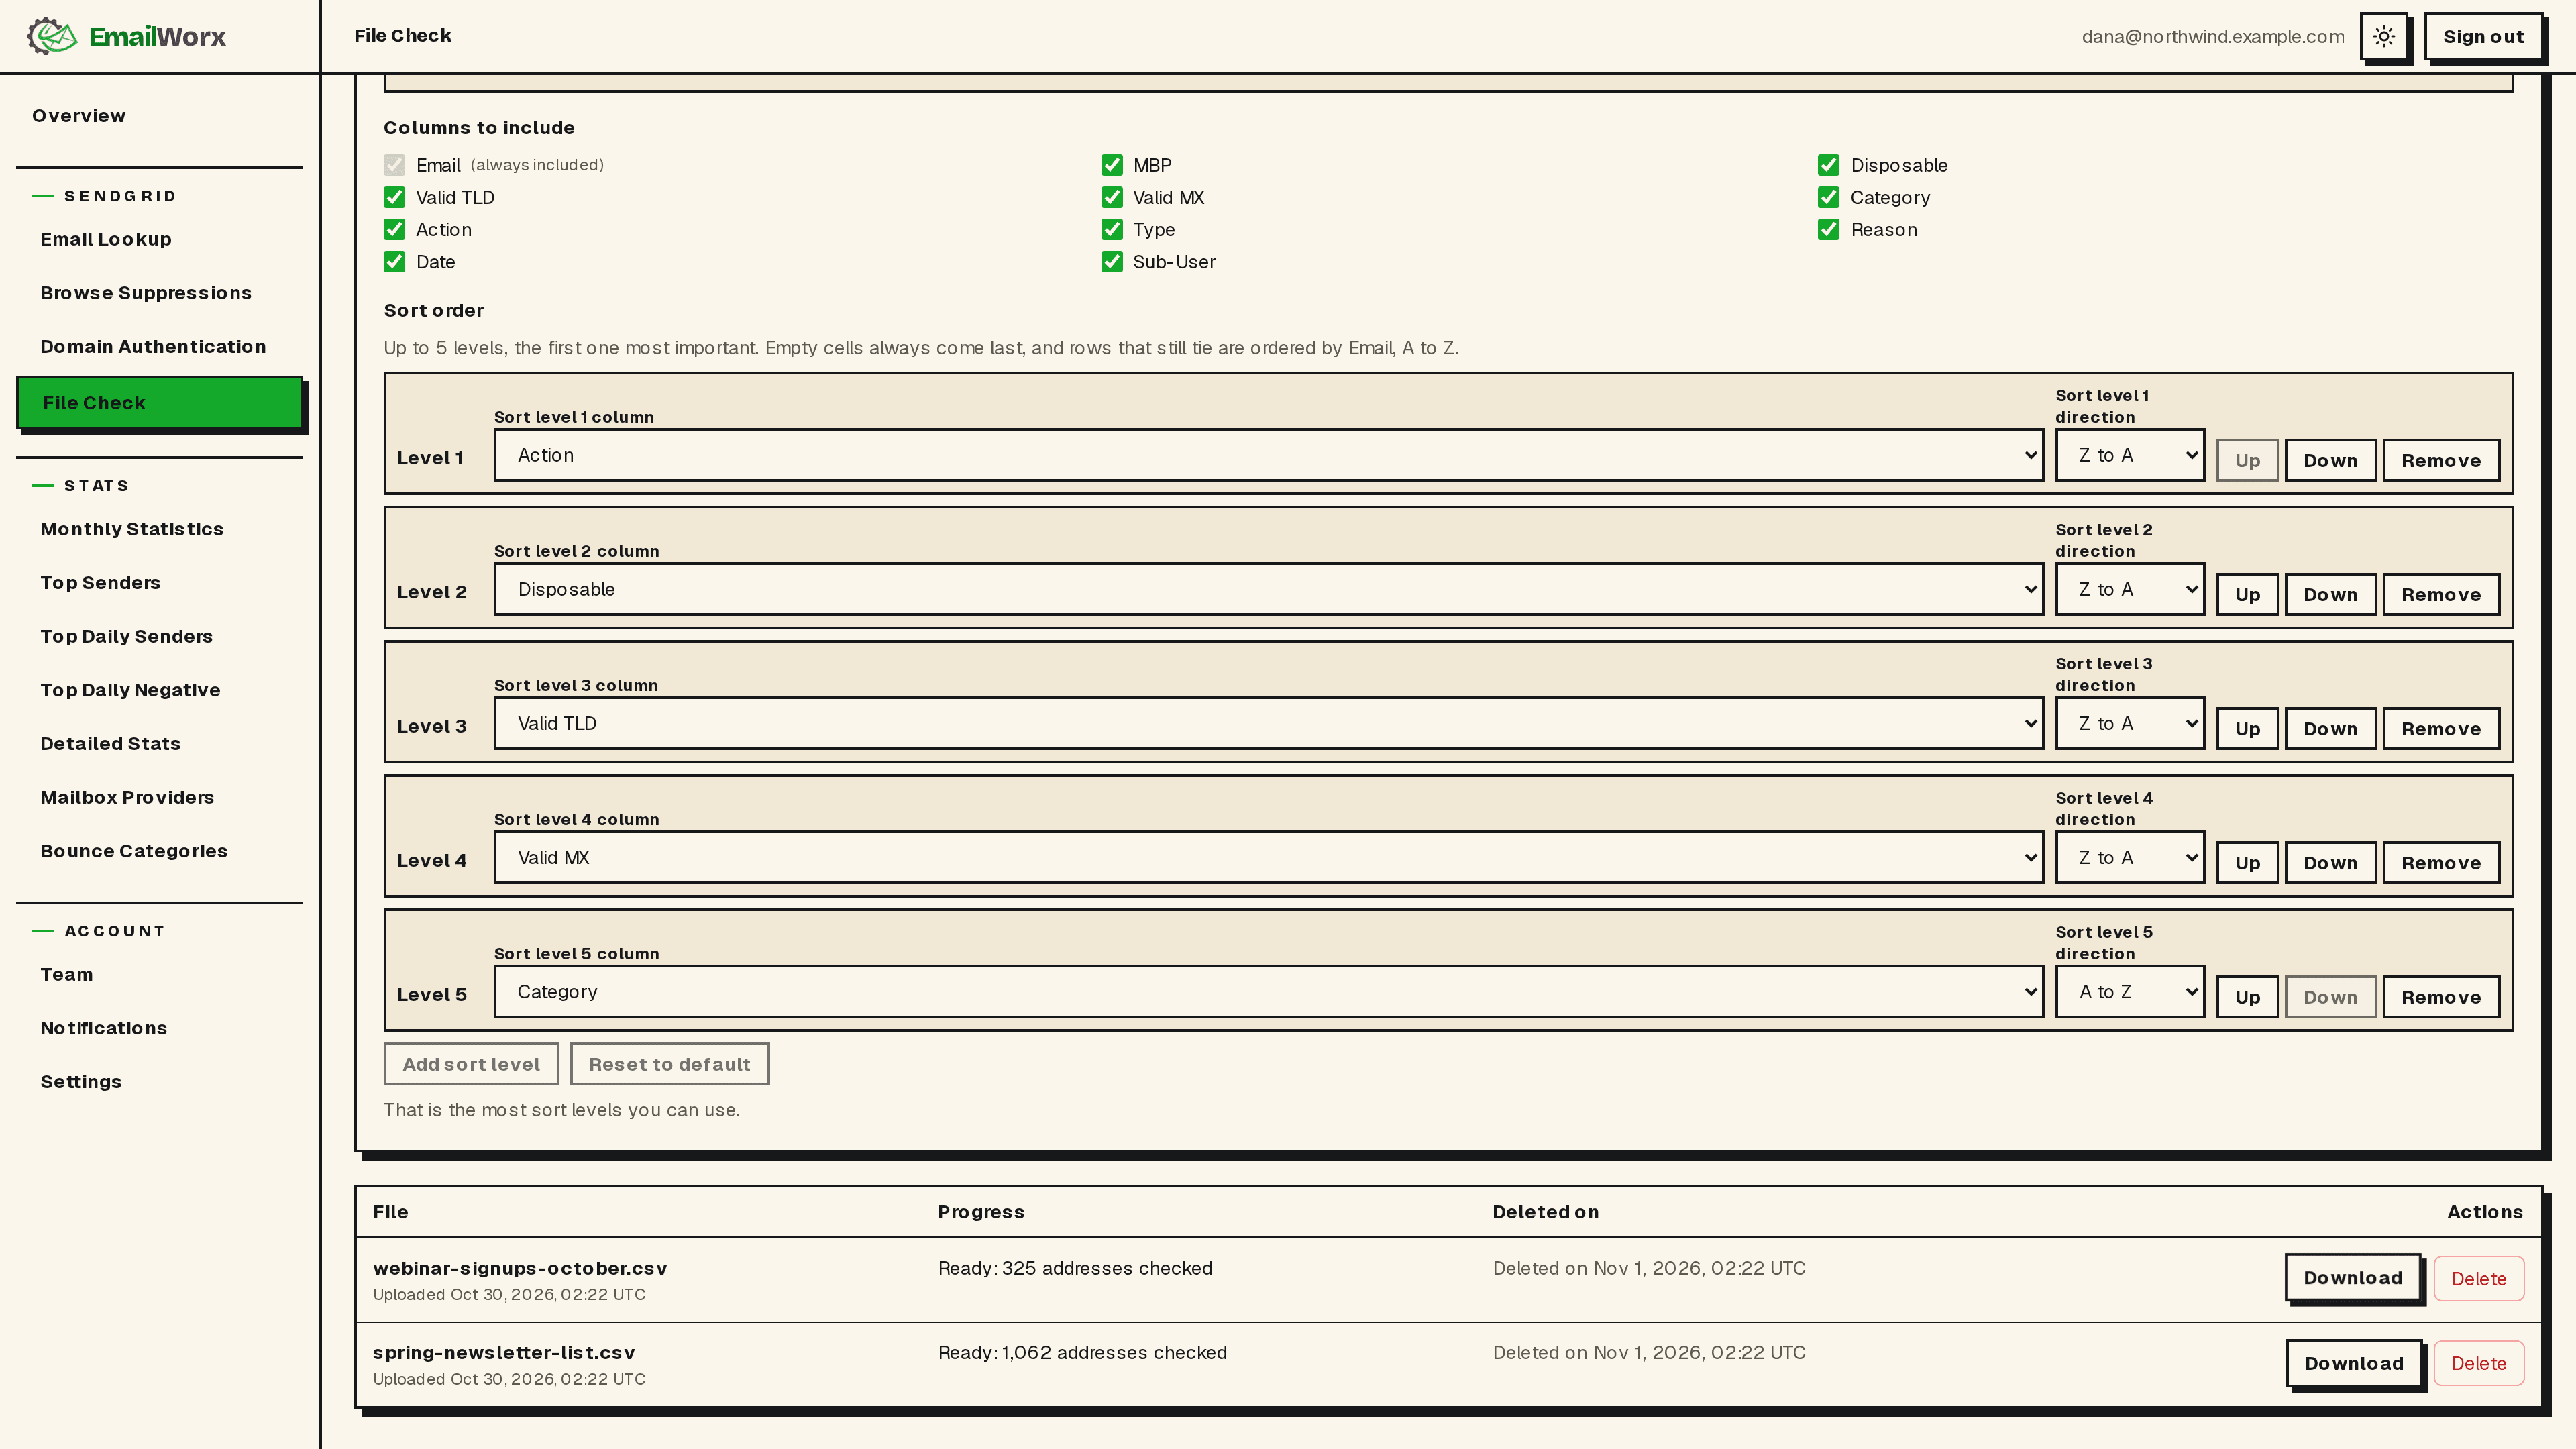The width and height of the screenshot is (2576, 1449).
Task: Remove Level 2 sort level
Action: pyautogui.click(x=2441, y=594)
